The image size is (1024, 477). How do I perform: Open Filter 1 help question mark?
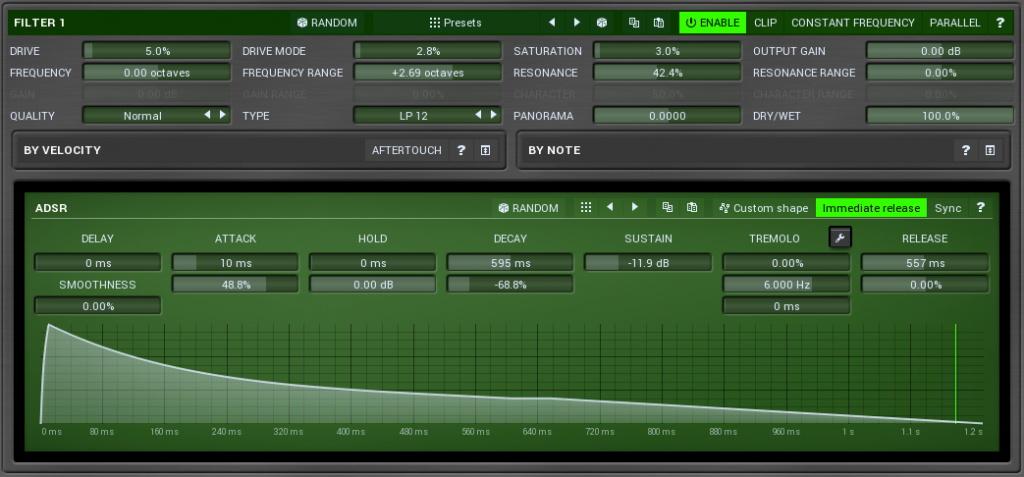(1000, 23)
